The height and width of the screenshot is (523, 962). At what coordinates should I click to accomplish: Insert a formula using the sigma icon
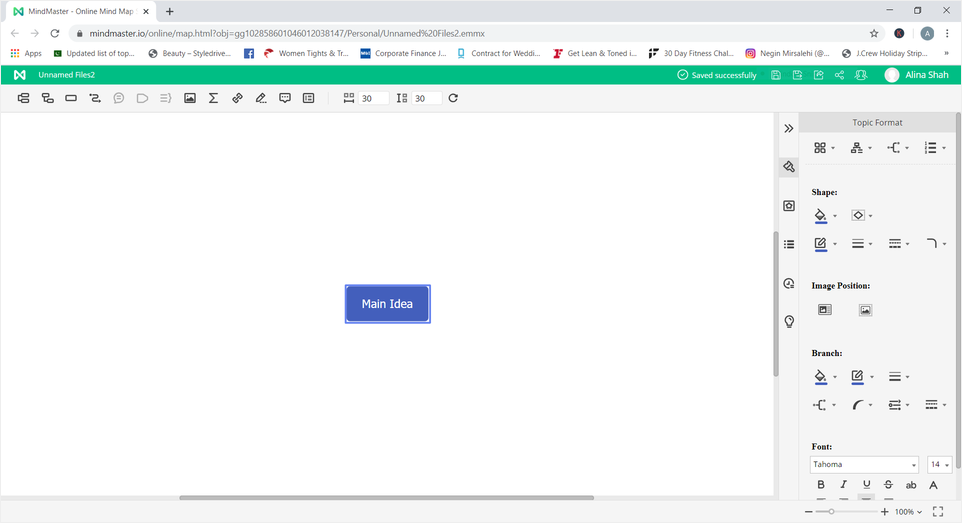(x=213, y=98)
